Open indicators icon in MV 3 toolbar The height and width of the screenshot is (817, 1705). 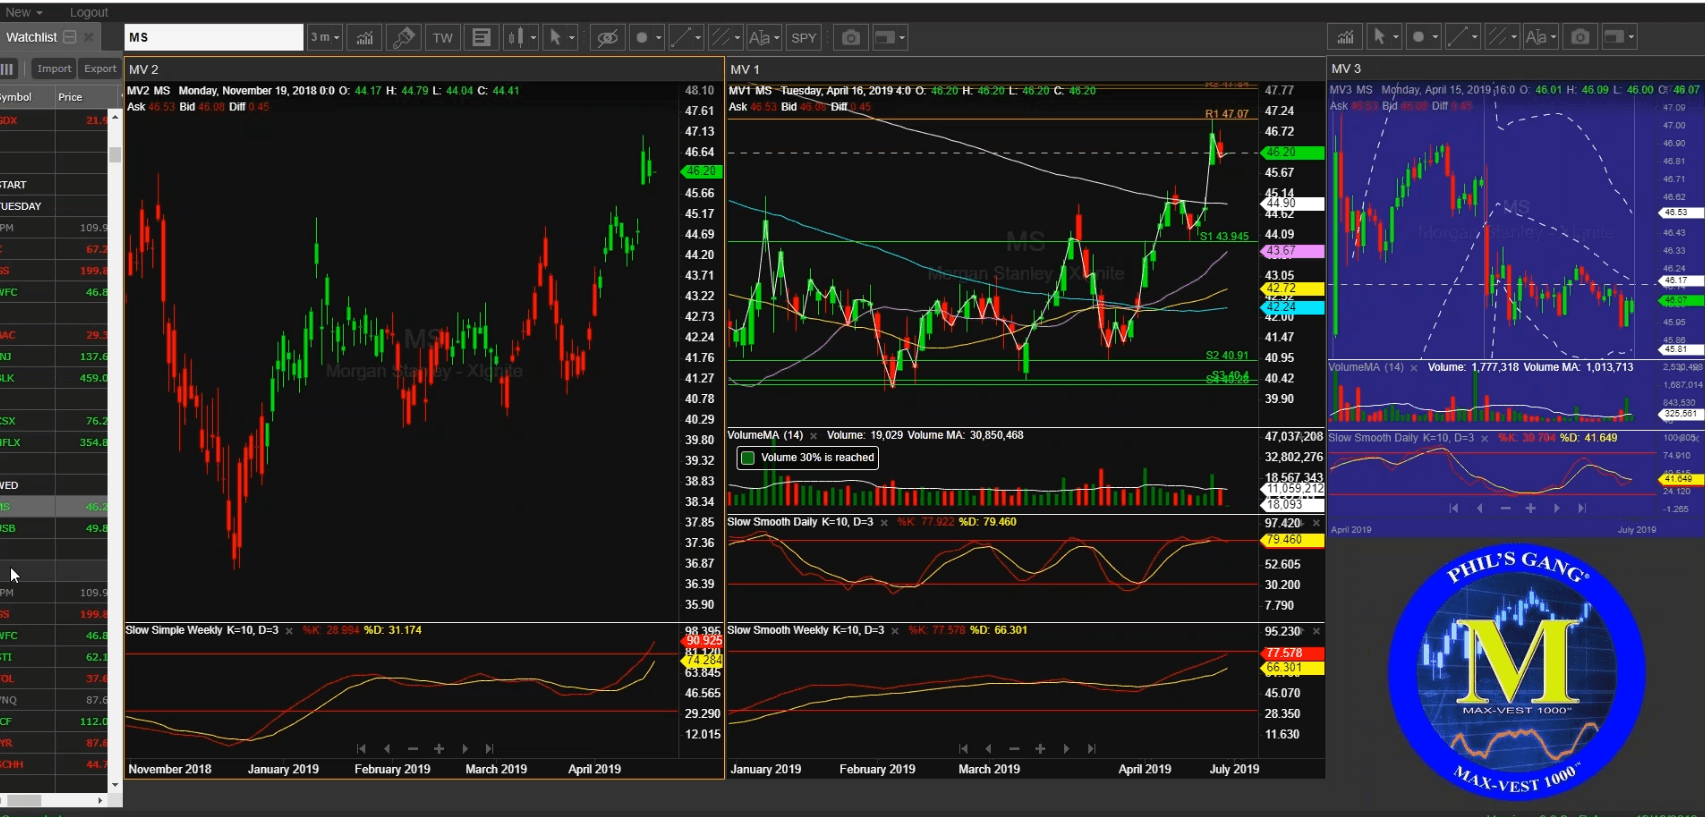[x=1346, y=38]
